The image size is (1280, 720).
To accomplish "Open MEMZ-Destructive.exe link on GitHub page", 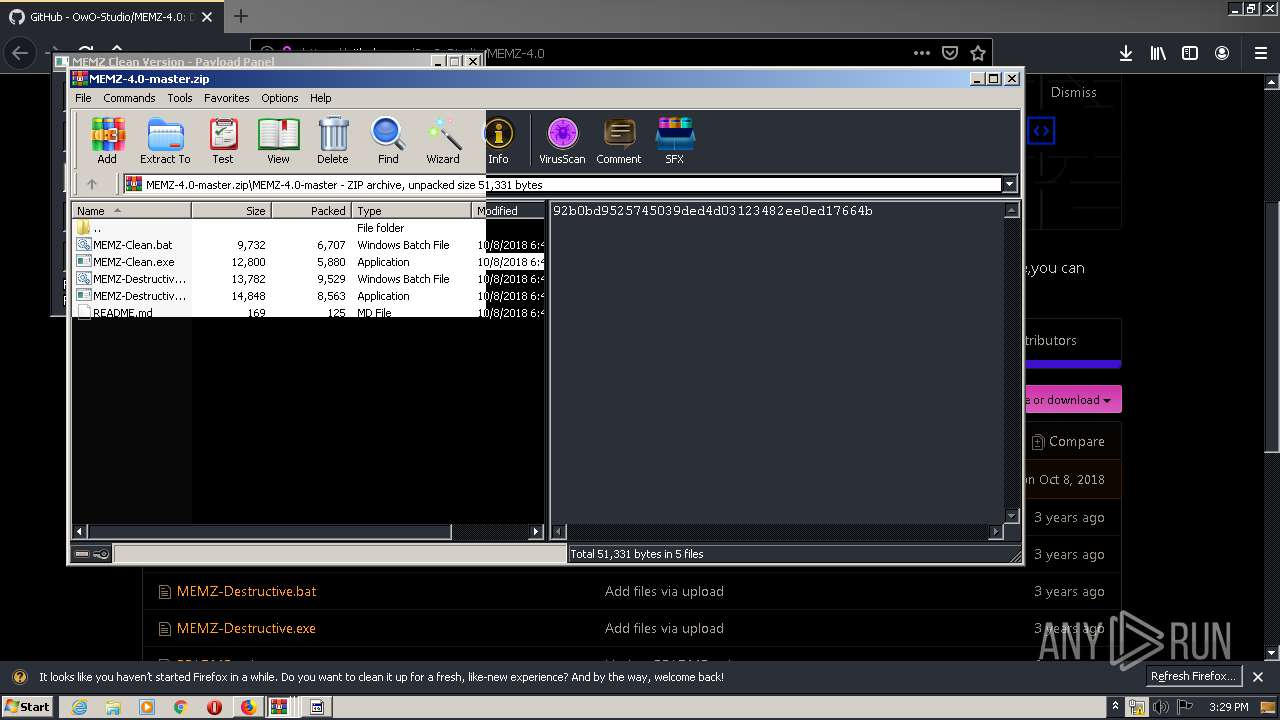I will click(x=246, y=628).
